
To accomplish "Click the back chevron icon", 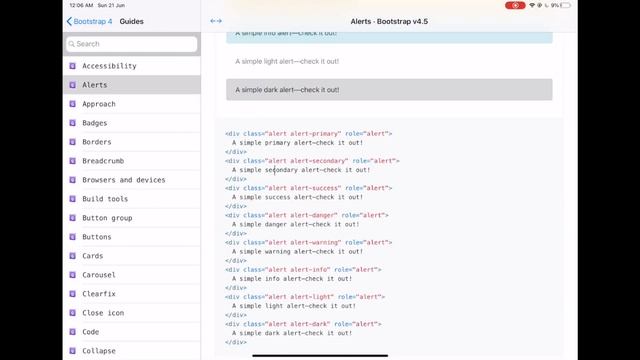I will (69, 21).
